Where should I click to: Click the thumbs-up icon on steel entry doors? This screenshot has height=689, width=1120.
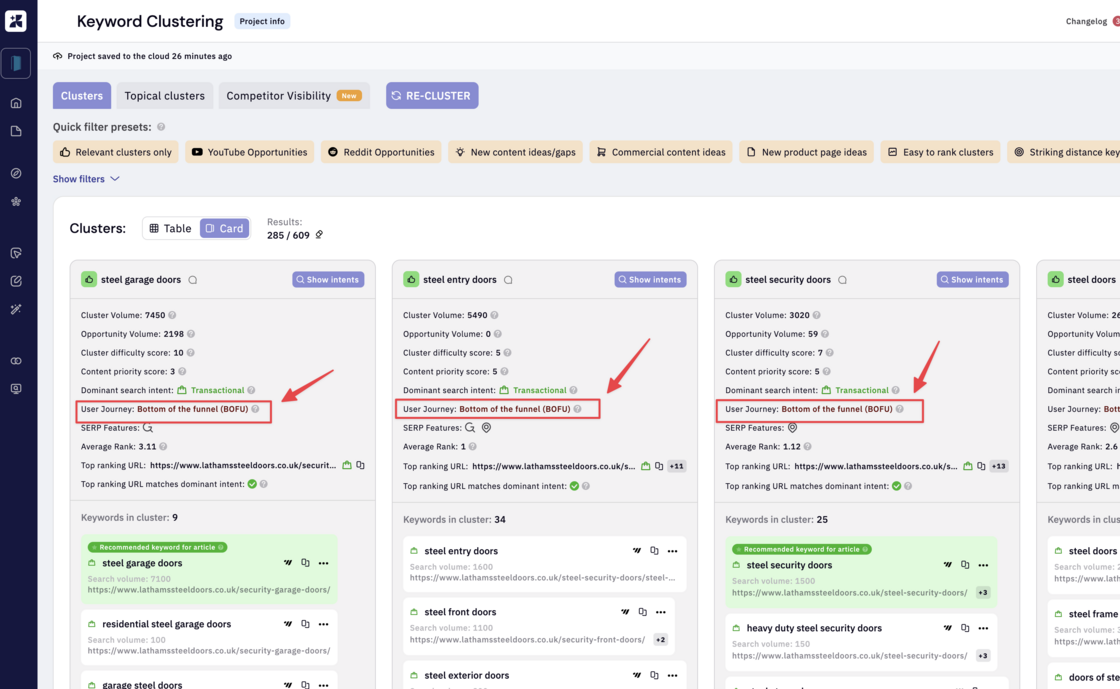[x=411, y=279]
